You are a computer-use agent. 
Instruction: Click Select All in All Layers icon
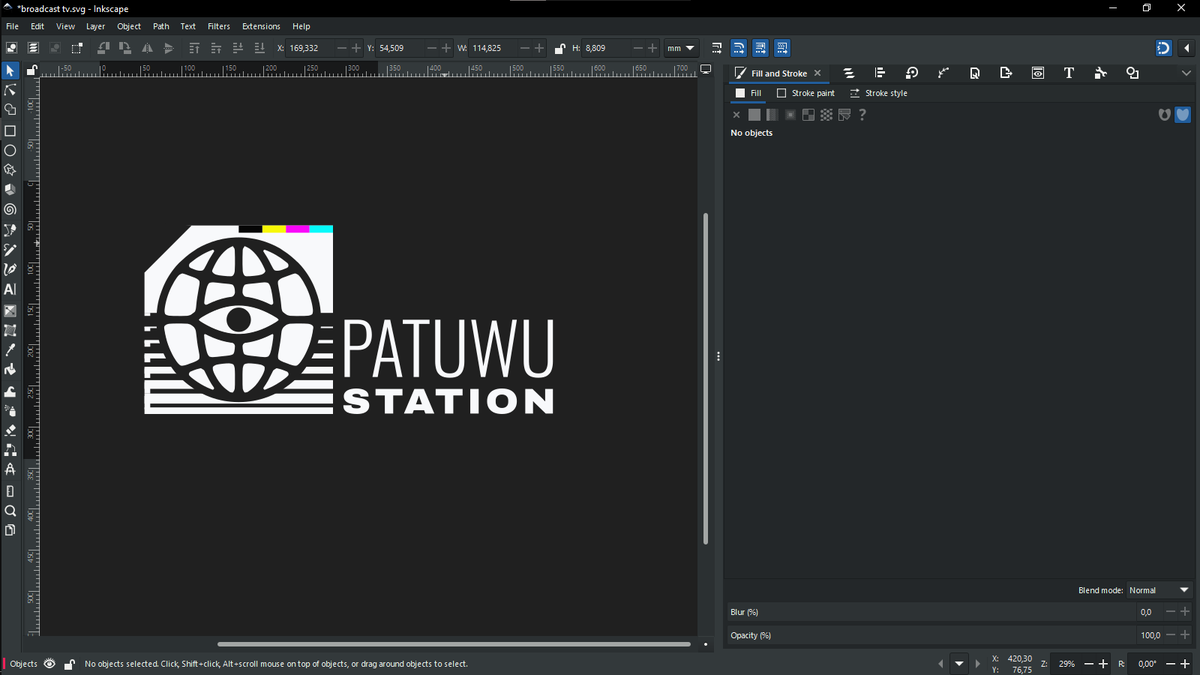click(x=33, y=48)
